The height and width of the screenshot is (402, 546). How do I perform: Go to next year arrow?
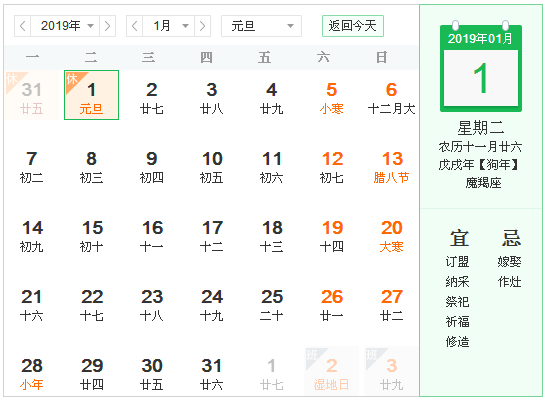108,26
